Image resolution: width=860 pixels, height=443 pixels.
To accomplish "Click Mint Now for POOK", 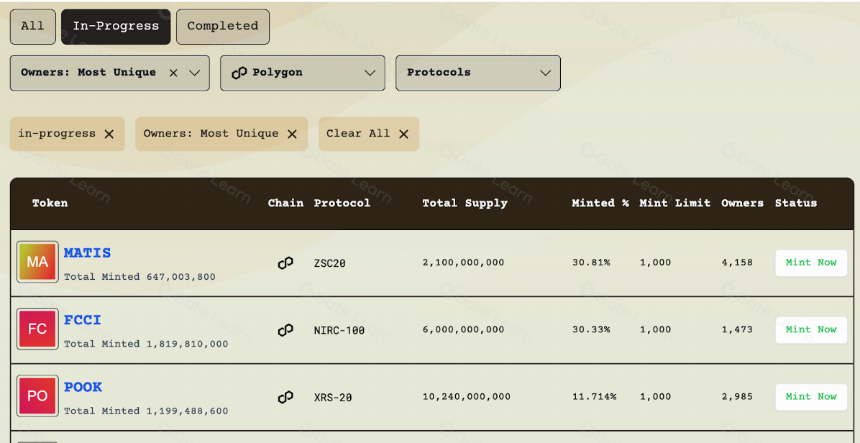I will 811,397.
